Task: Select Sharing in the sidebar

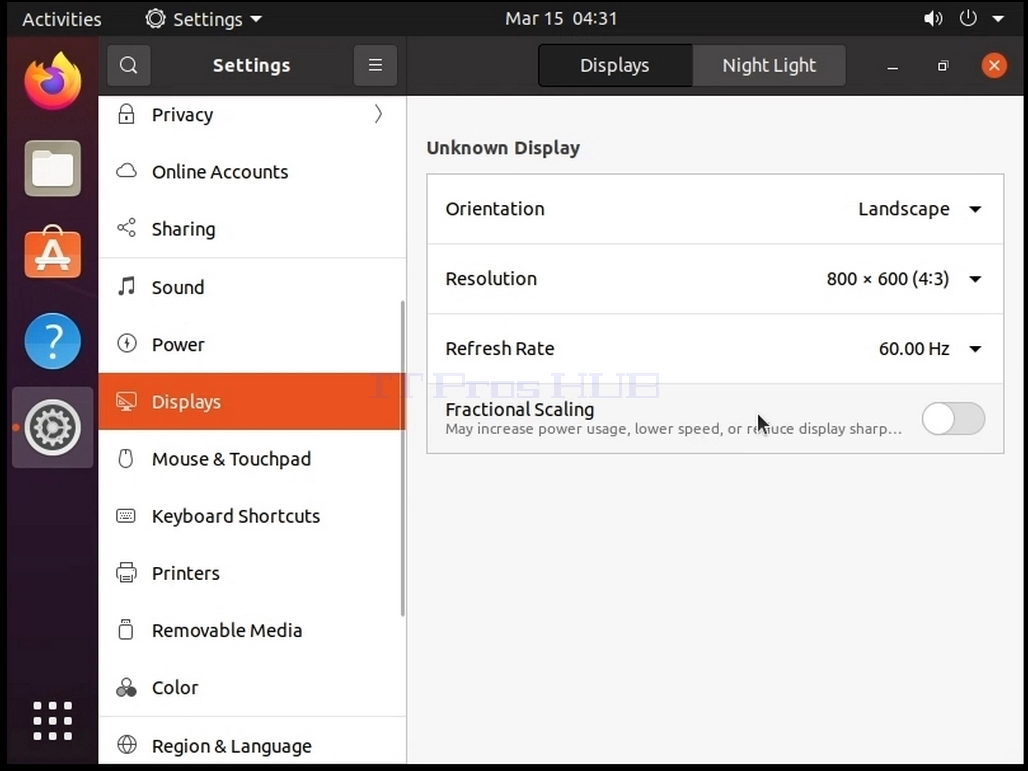Action: coord(252,228)
